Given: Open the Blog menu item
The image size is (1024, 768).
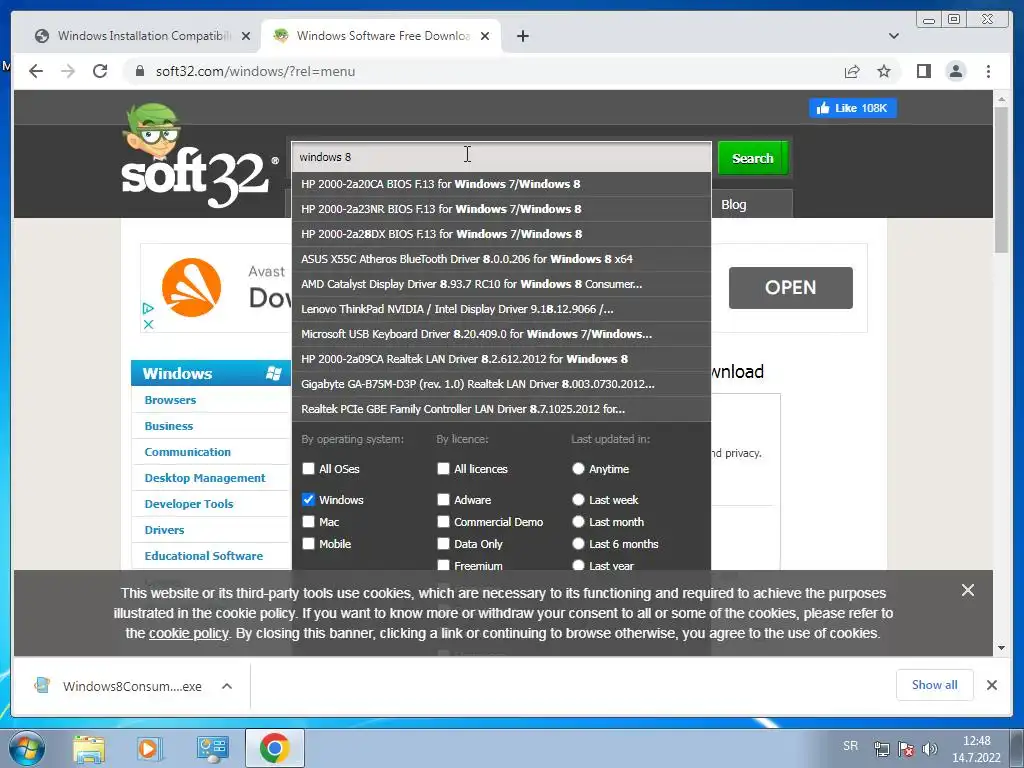Looking at the screenshot, I should [x=733, y=204].
